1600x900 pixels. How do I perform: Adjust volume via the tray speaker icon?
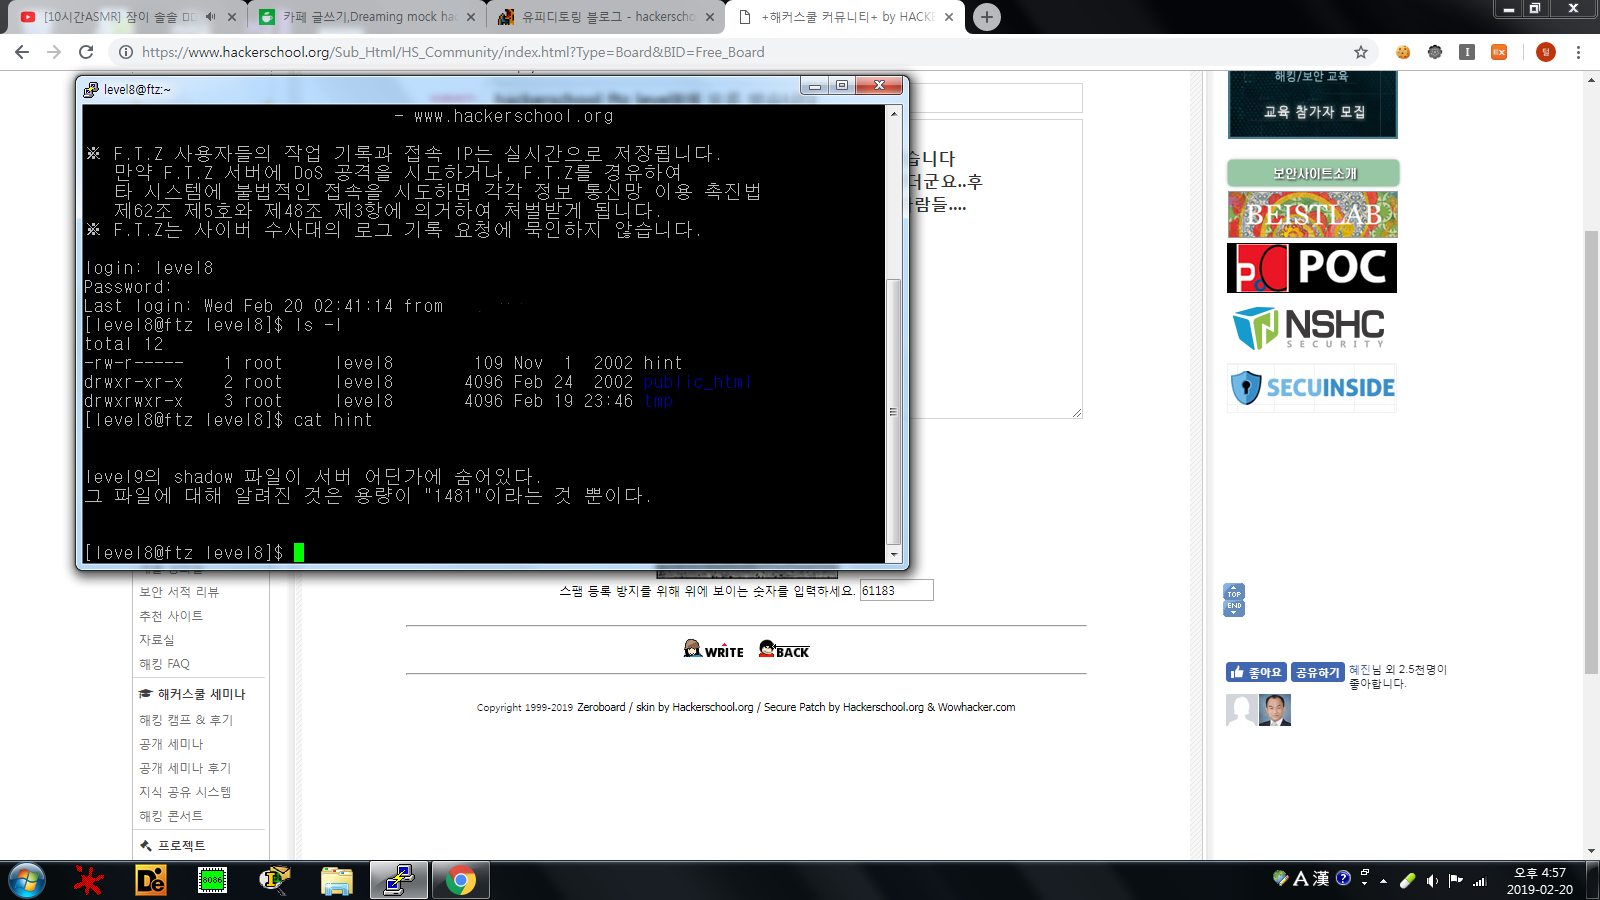tap(1432, 881)
